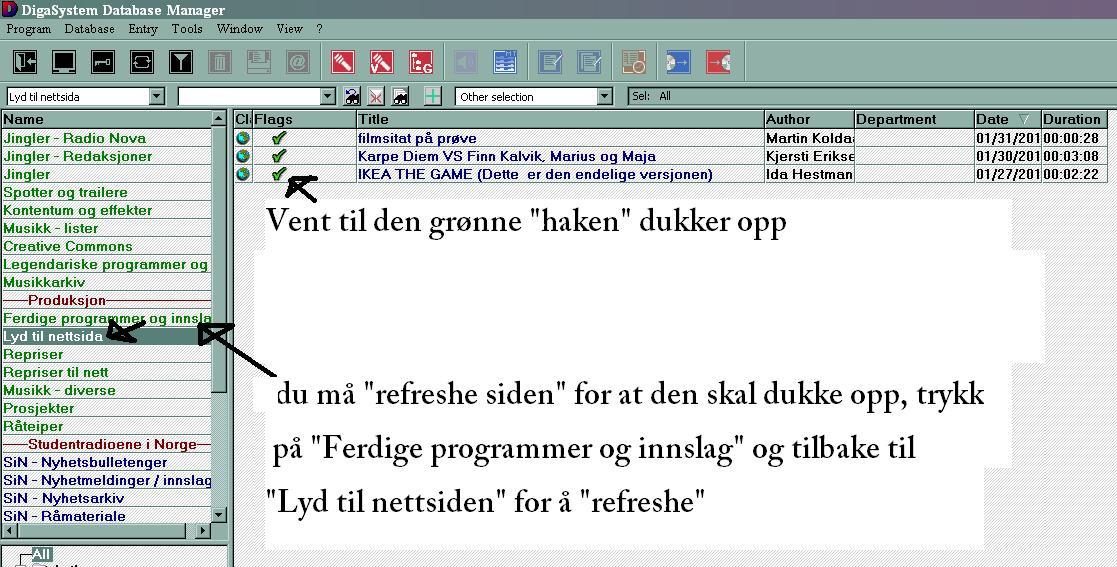Select 'Repriser til nett' in the list
Viewport: 1117px width, 567px height.
click(107, 372)
